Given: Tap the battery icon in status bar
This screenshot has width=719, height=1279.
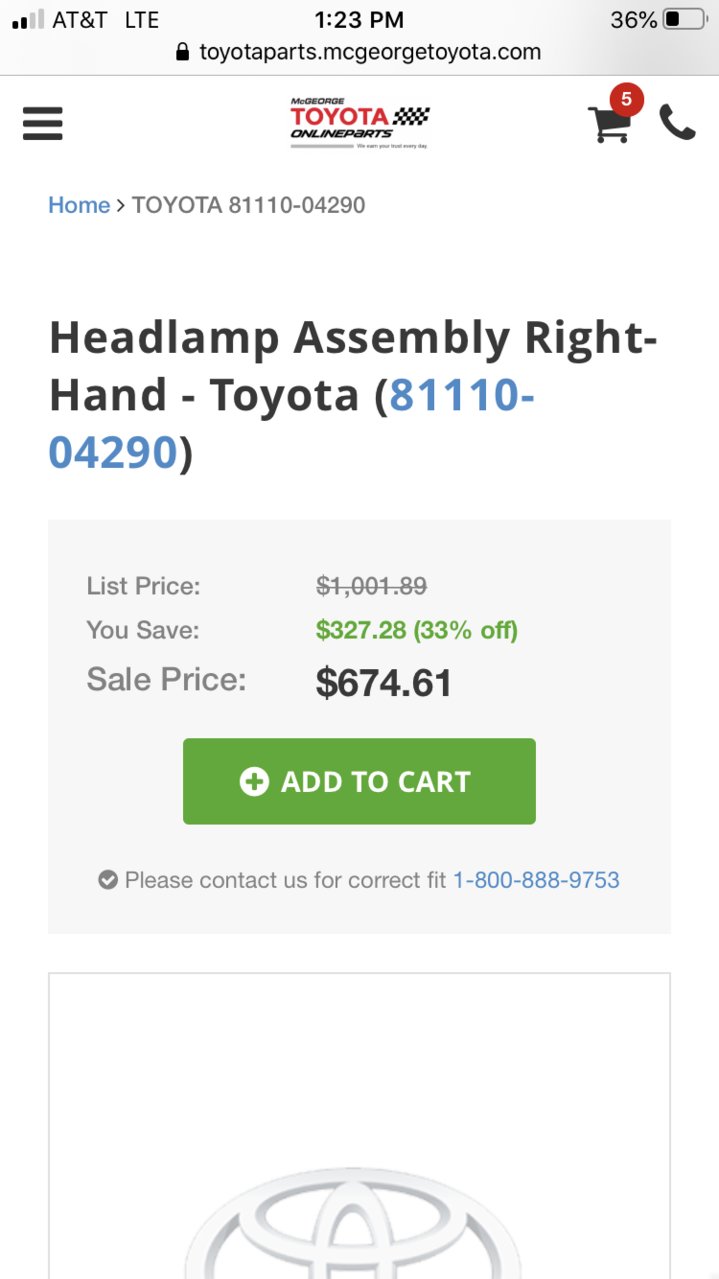Looking at the screenshot, I should [x=684, y=19].
